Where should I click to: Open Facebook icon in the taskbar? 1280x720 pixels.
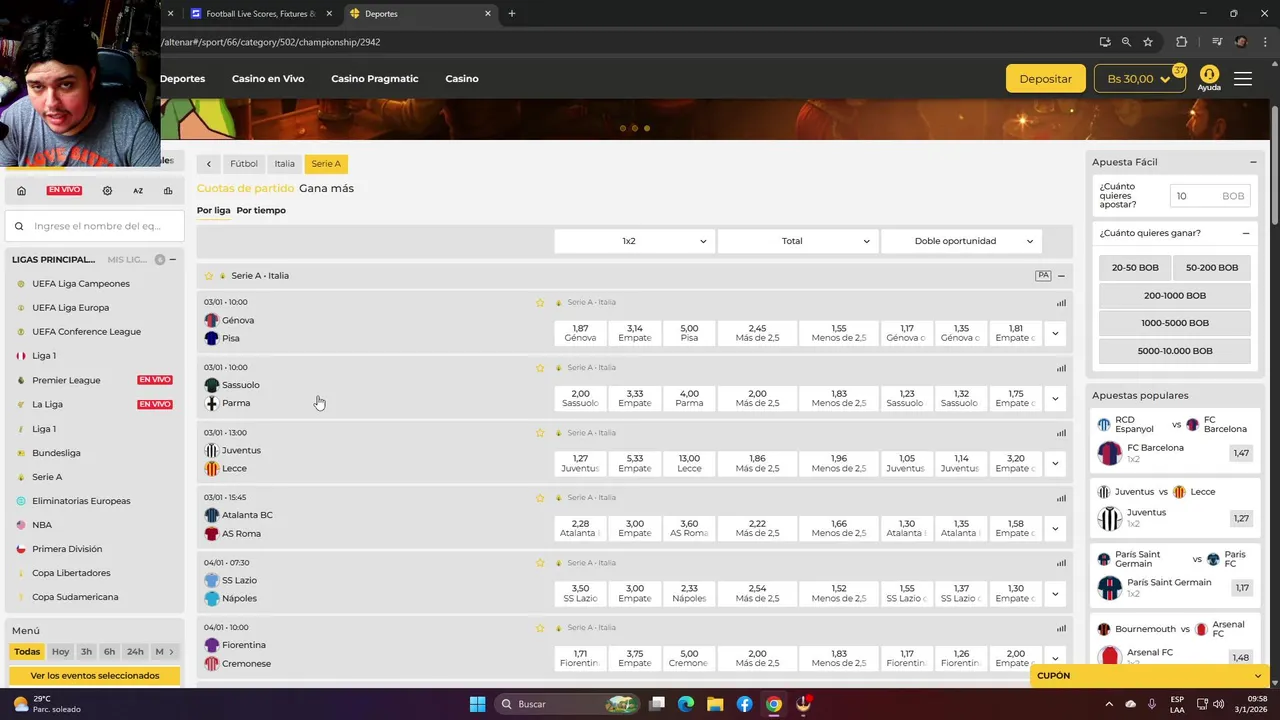744,704
